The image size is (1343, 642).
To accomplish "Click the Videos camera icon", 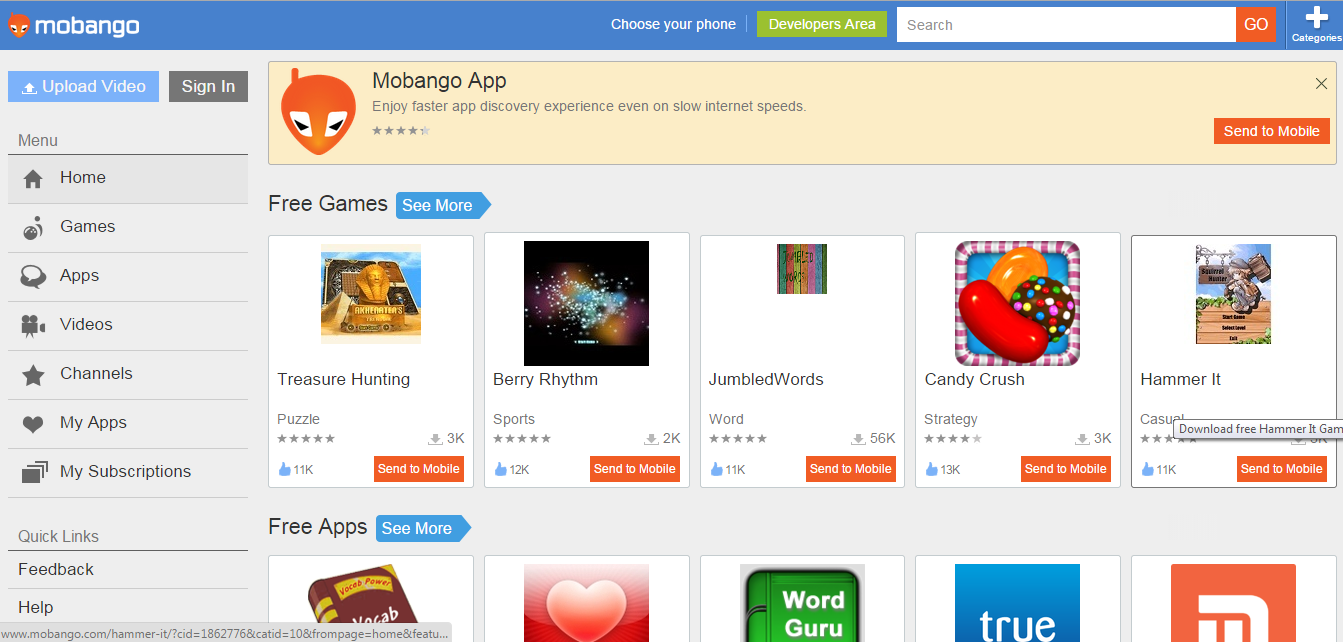I will pos(33,326).
